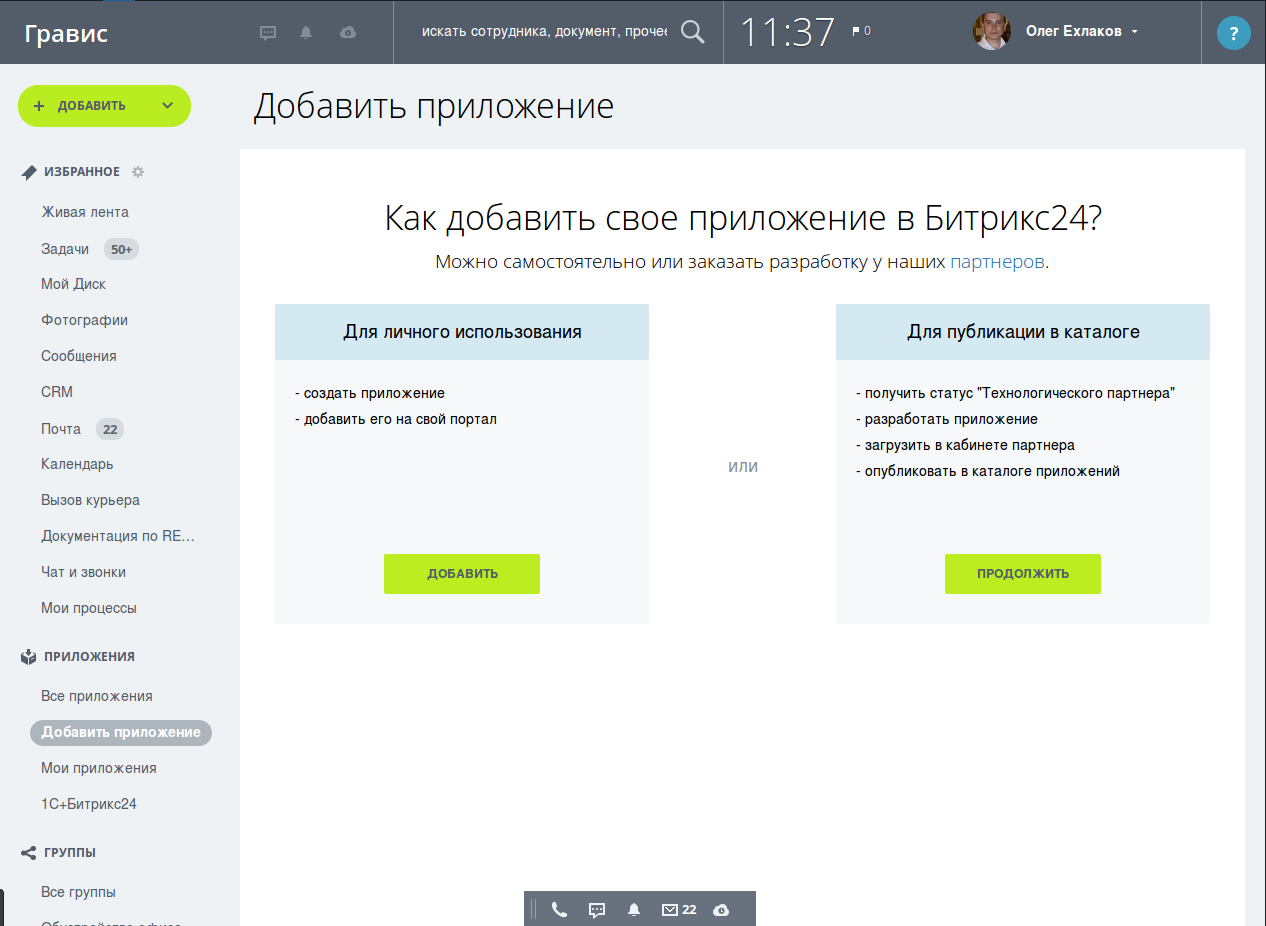Open the chat bubble icon in top header
This screenshot has height=926, width=1266.
coord(268,32)
